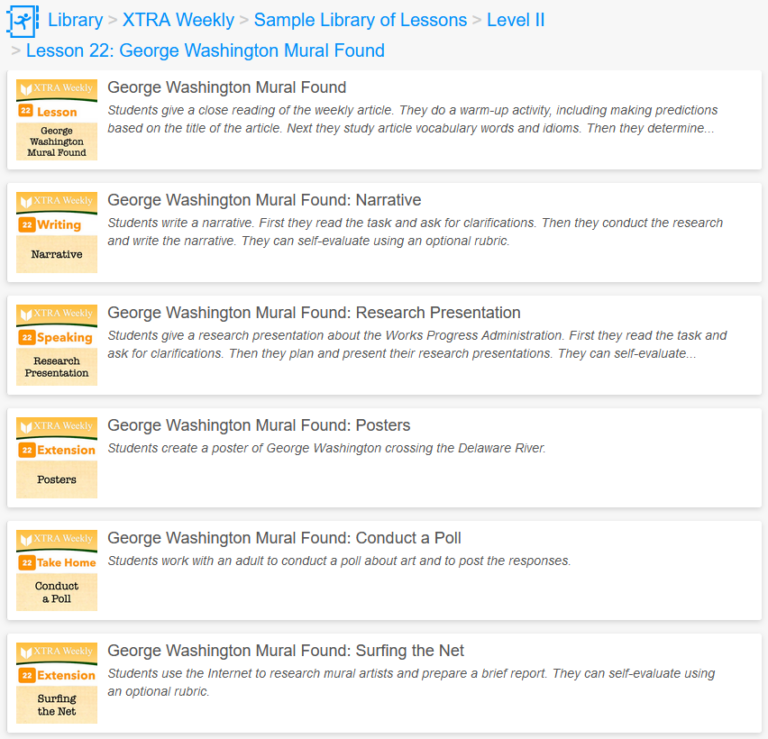This screenshot has height=739, width=768.
Task: Click the poll description about posting responses
Action: (x=339, y=561)
